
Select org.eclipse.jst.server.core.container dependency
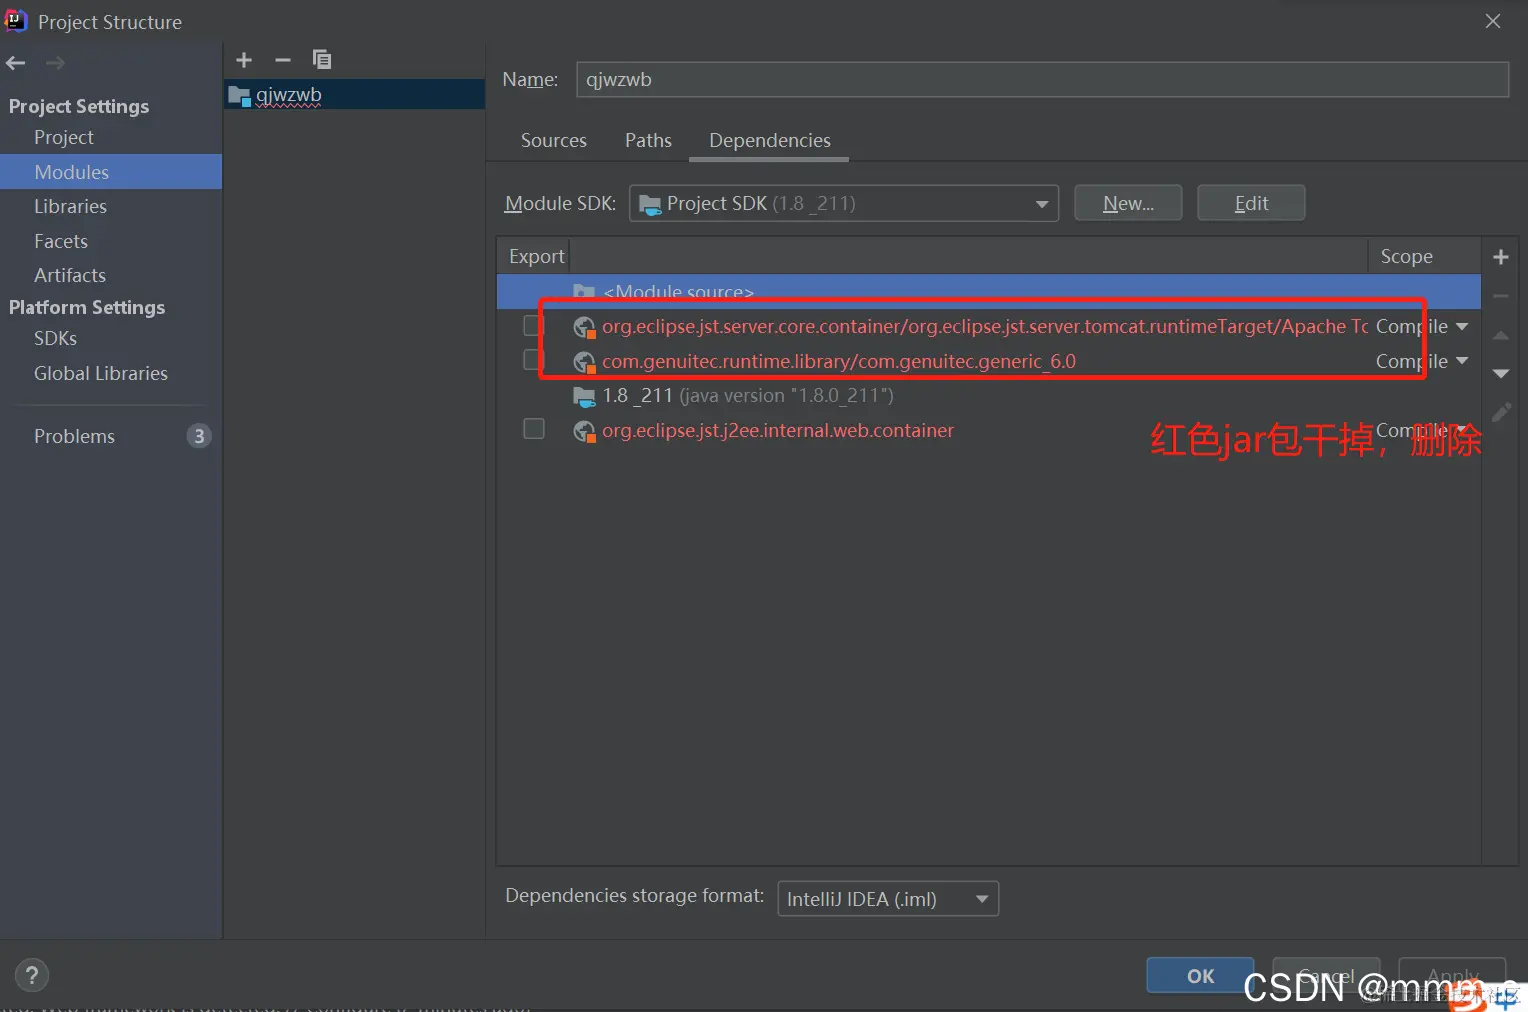pos(987,327)
